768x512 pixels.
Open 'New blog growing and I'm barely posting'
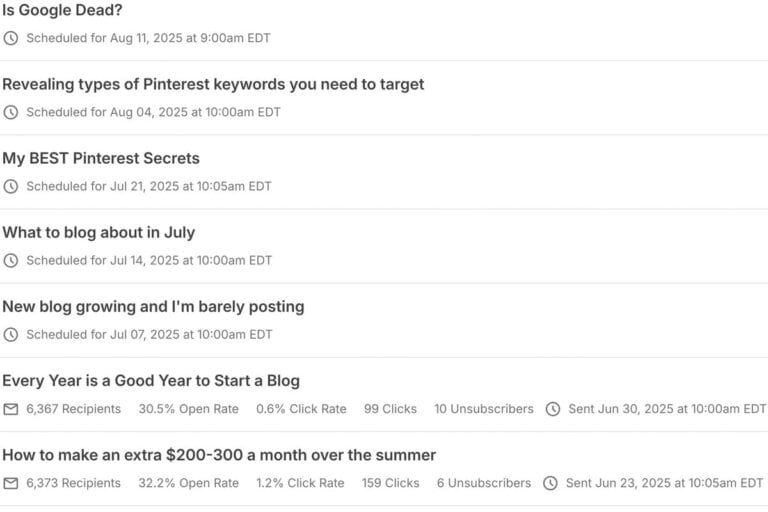(x=153, y=306)
